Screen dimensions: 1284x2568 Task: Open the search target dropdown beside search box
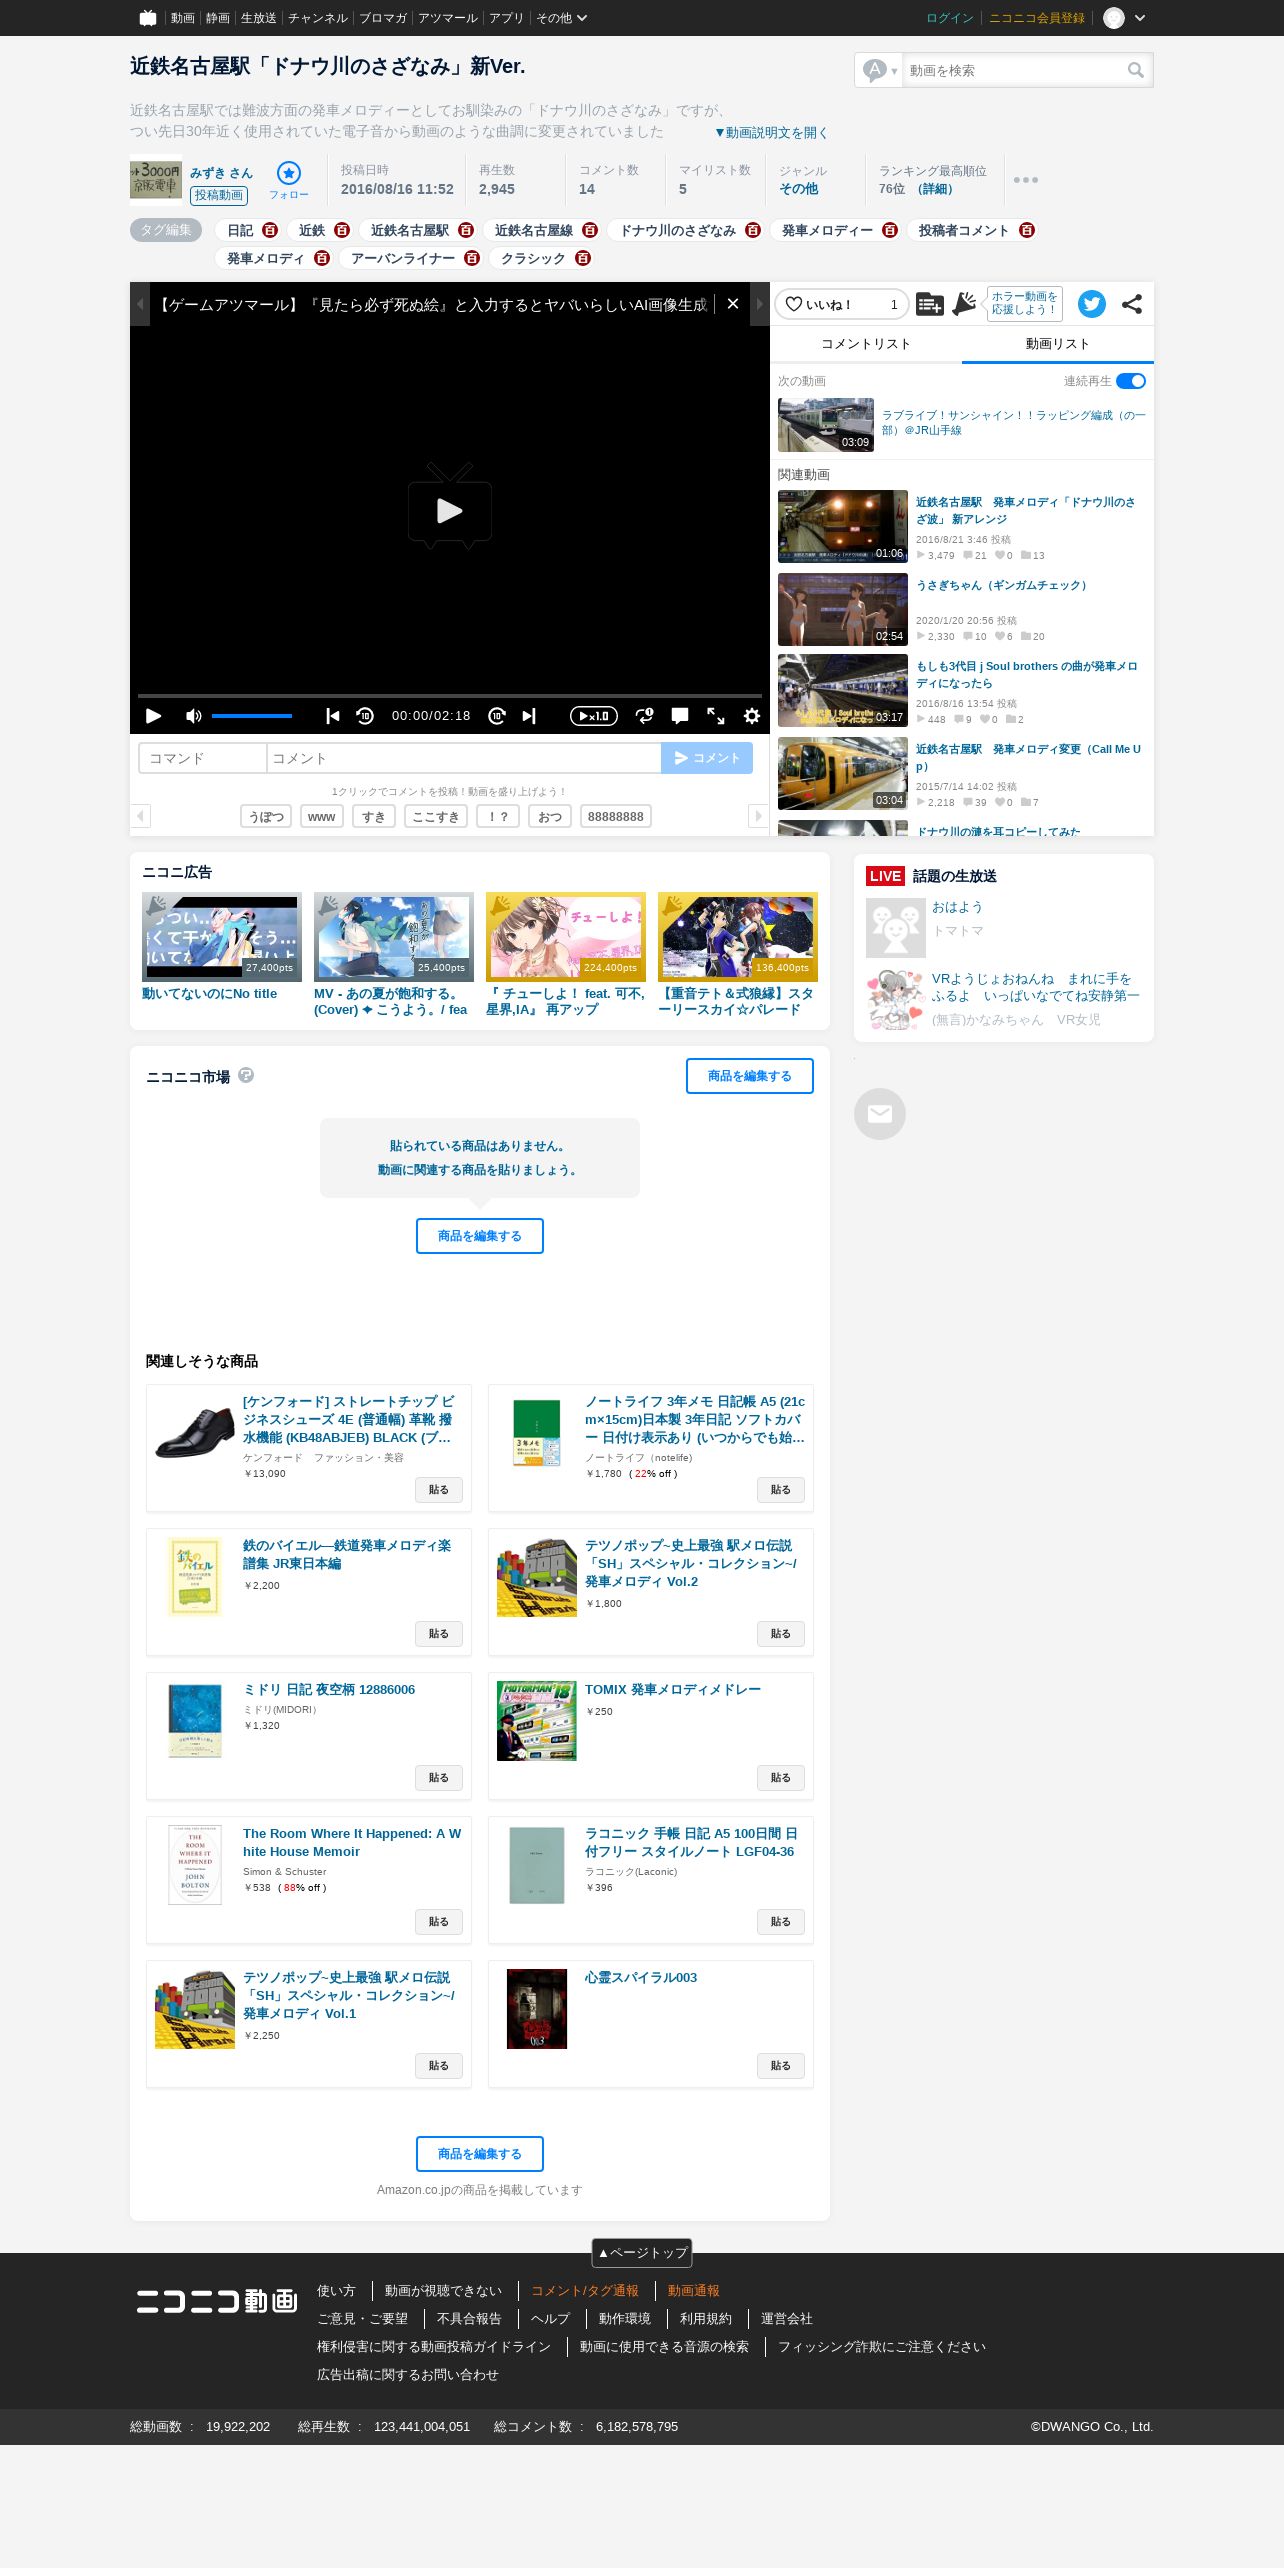tap(880, 70)
